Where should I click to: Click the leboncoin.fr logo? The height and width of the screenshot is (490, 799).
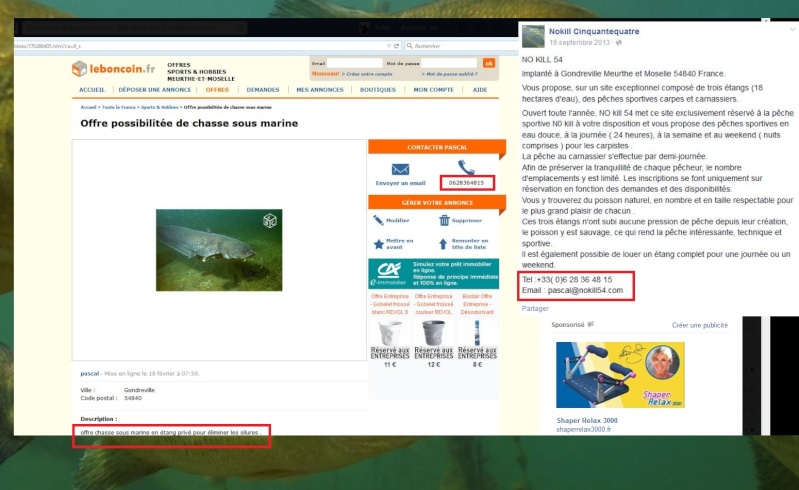pos(113,69)
